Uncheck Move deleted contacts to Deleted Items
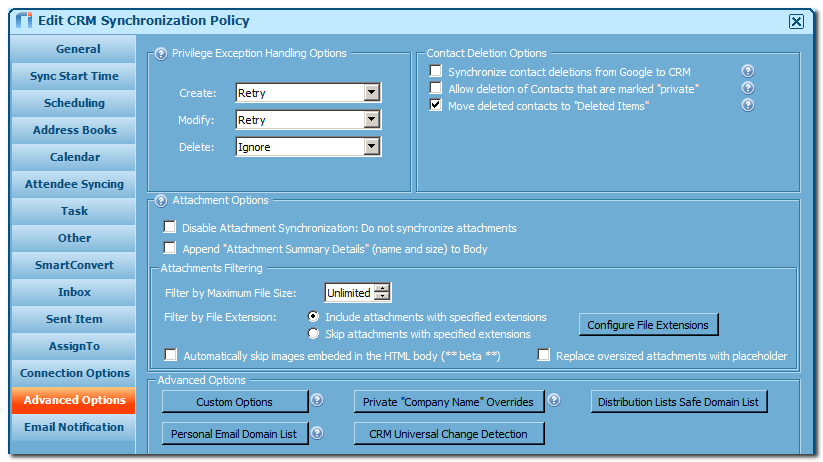 point(436,104)
